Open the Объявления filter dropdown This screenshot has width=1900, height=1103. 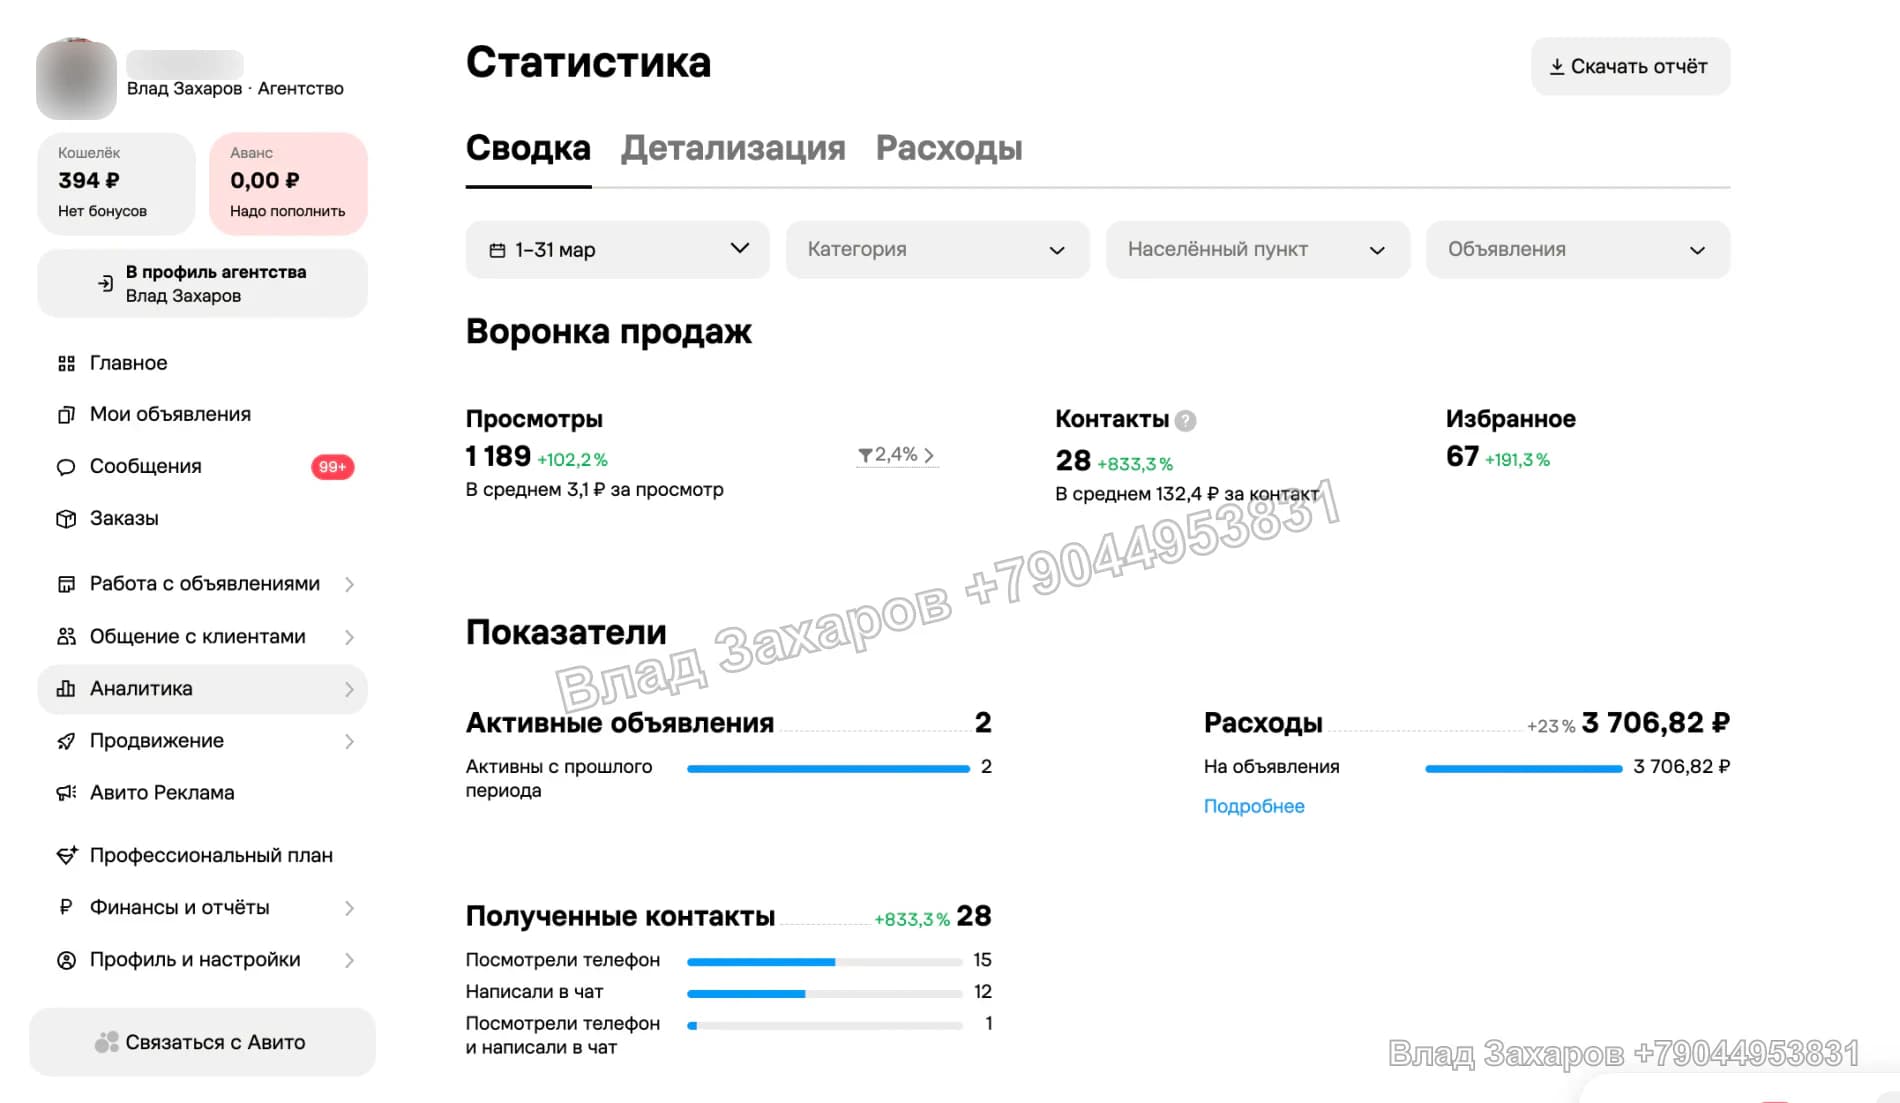1577,250
